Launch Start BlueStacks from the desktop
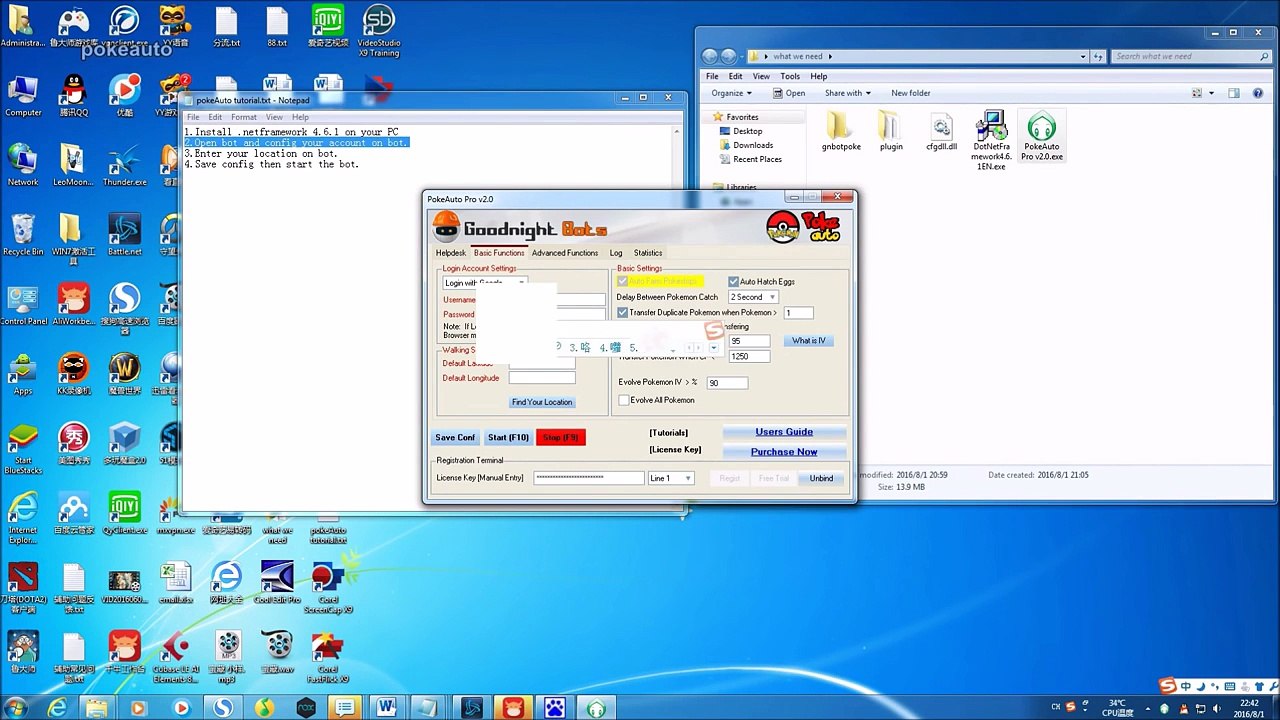This screenshot has height=720, width=1280. click(x=23, y=448)
